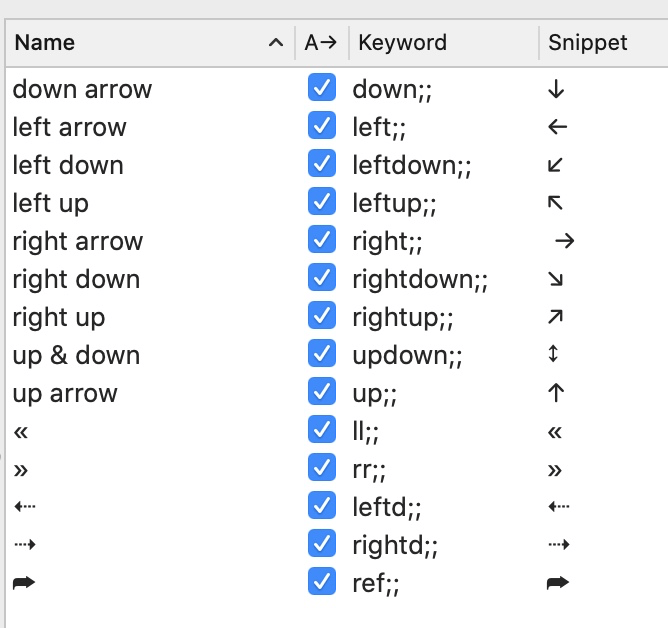Select the up-down double arrow snippet

tap(555, 356)
